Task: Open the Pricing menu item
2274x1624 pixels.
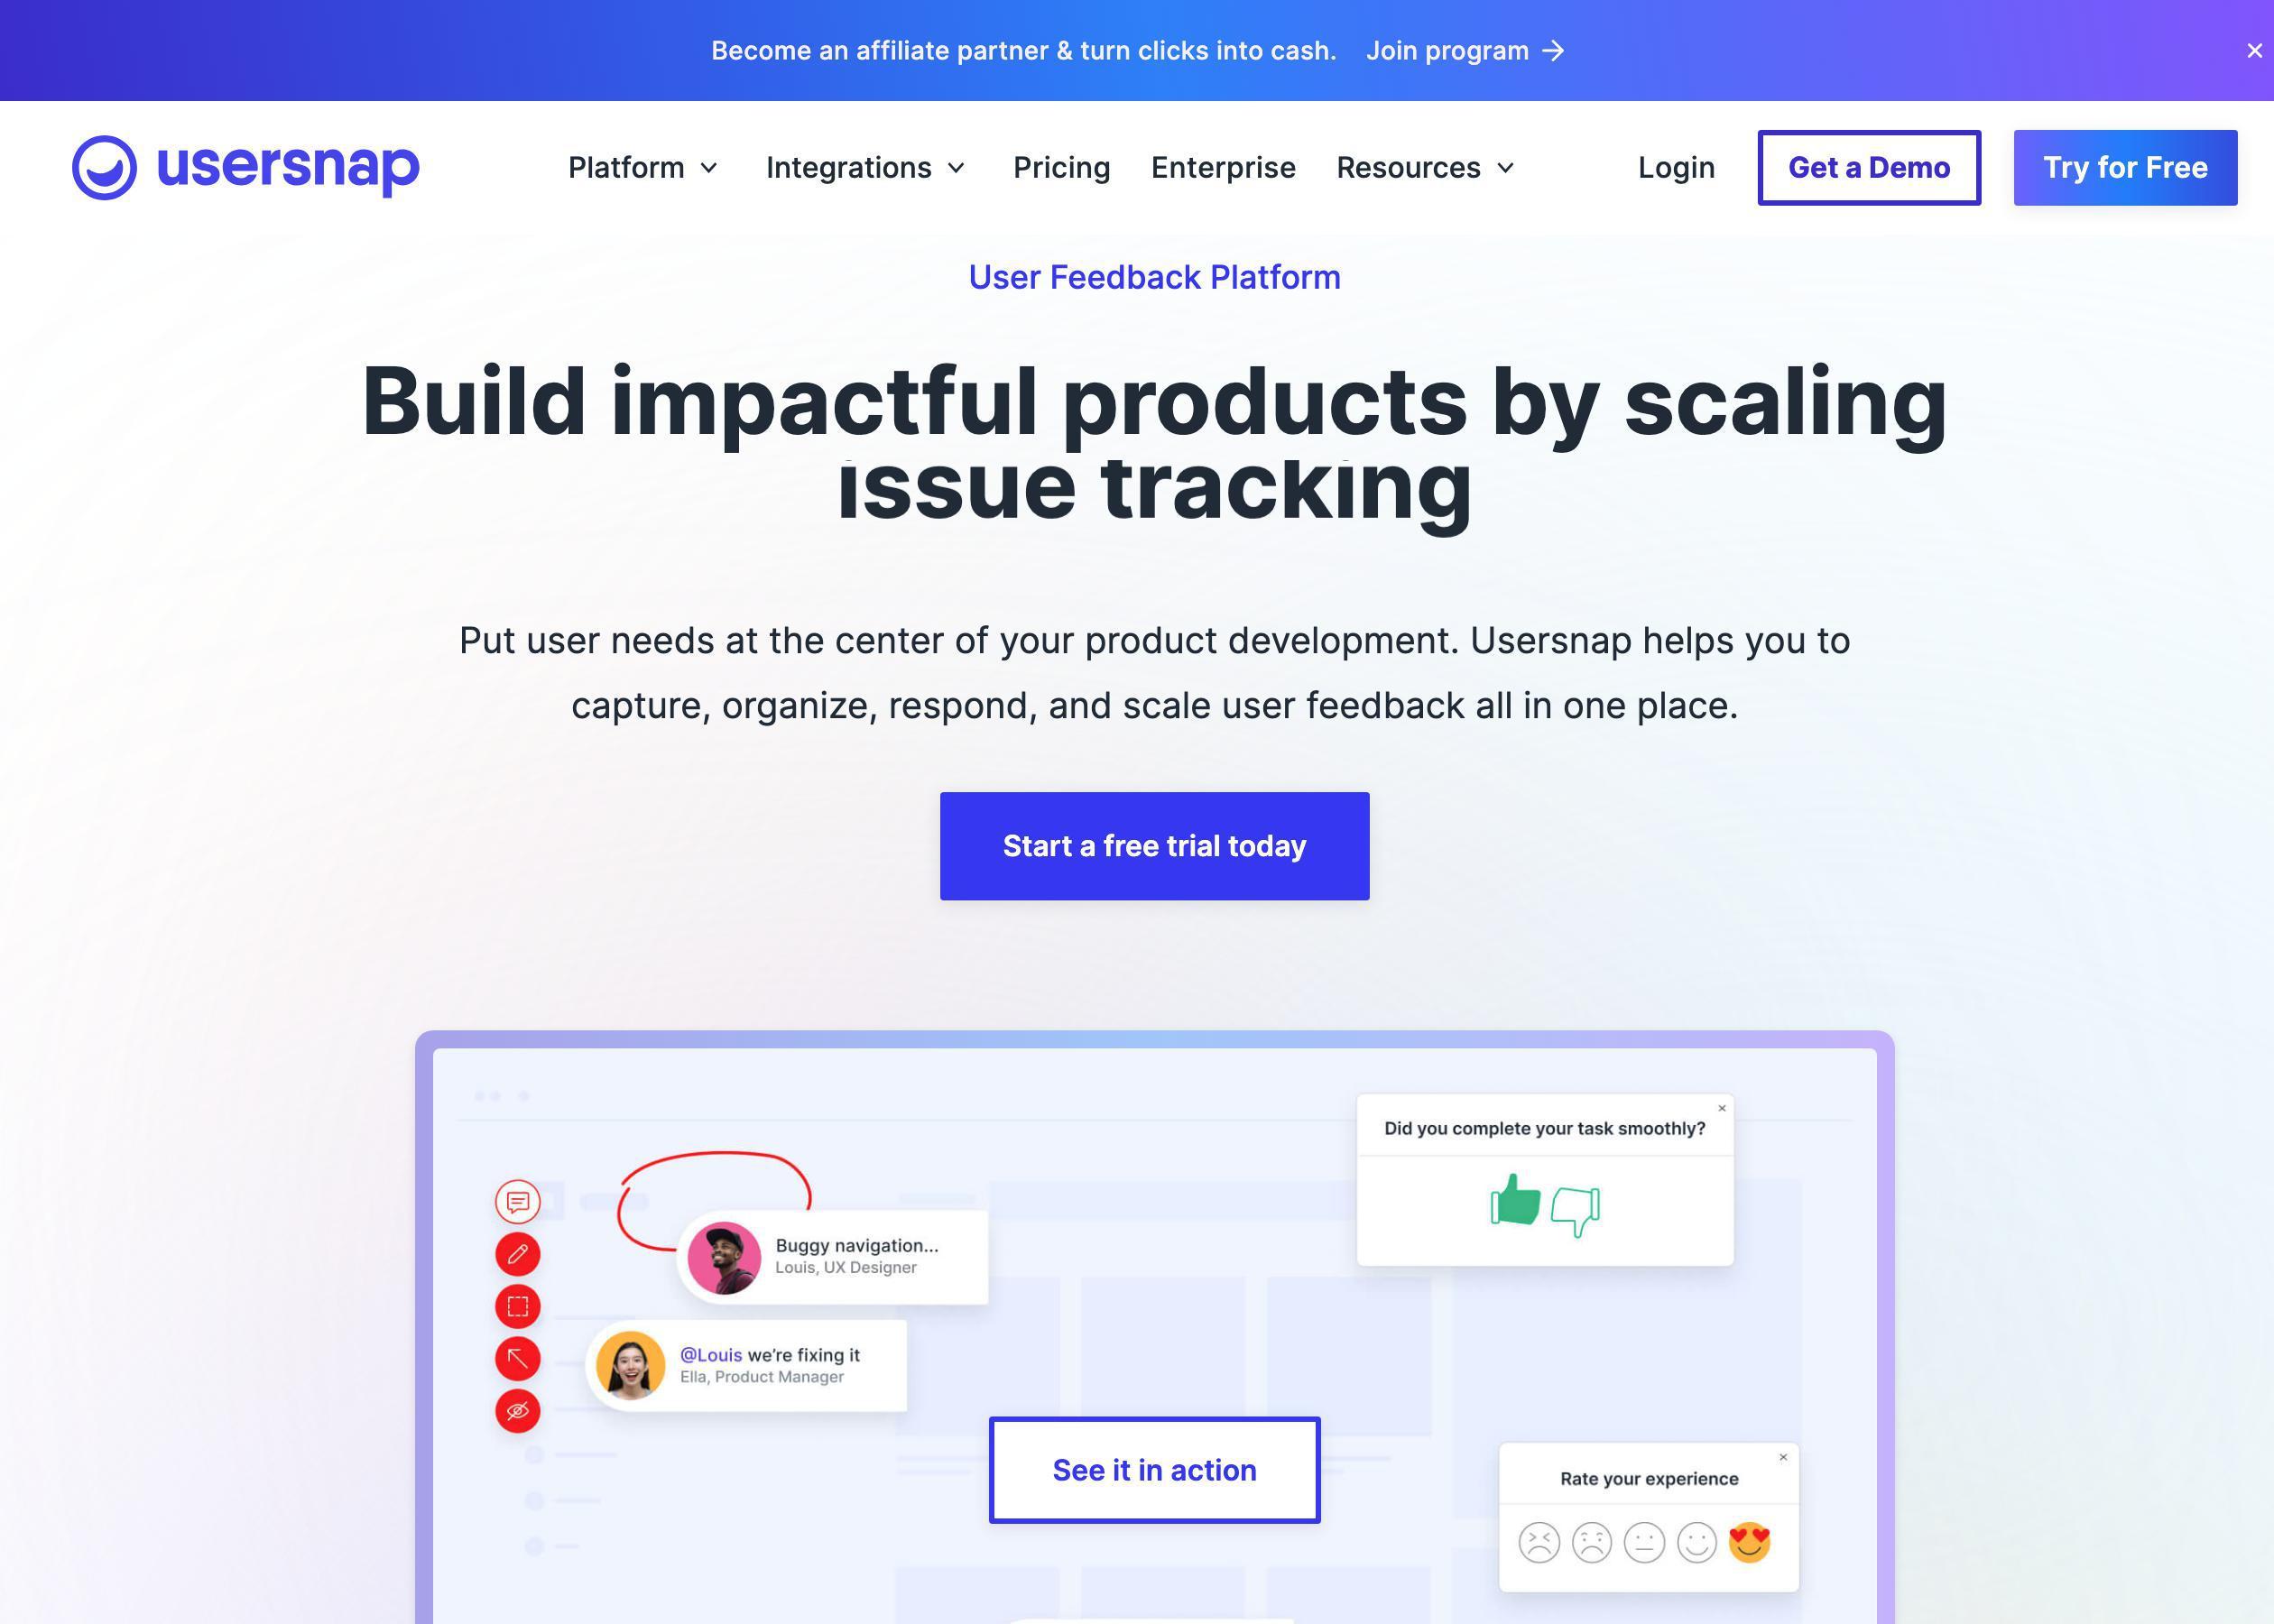Action: point(1063,167)
